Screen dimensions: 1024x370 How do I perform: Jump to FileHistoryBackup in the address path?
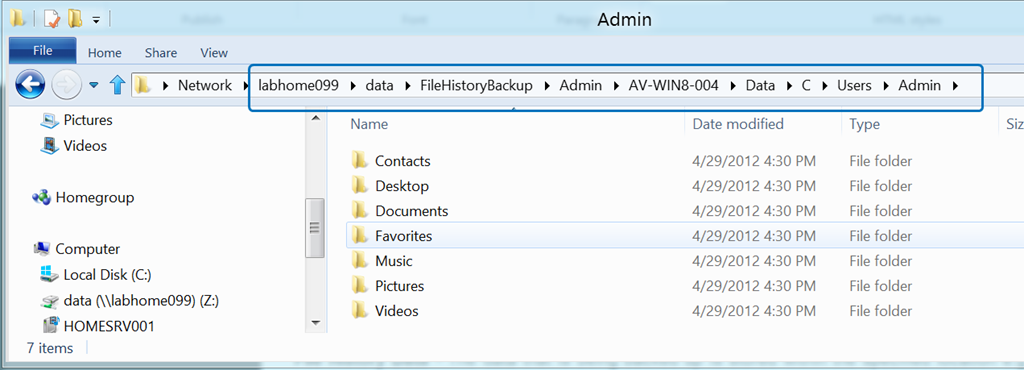pos(476,85)
